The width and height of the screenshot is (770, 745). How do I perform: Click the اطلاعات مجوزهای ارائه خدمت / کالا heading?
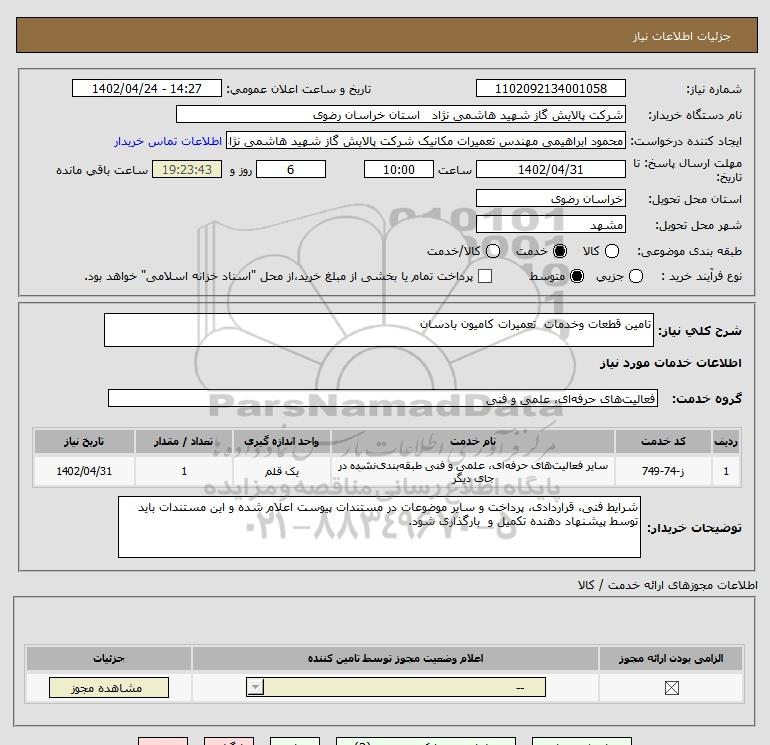(x=668, y=585)
